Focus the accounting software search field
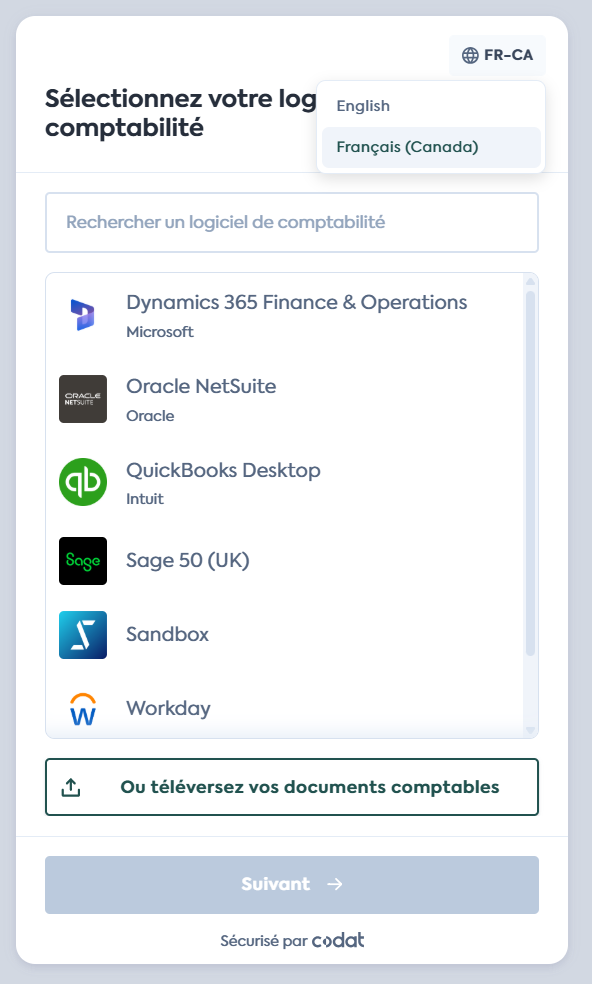Screen dimensions: 592x984 click(x=292, y=222)
